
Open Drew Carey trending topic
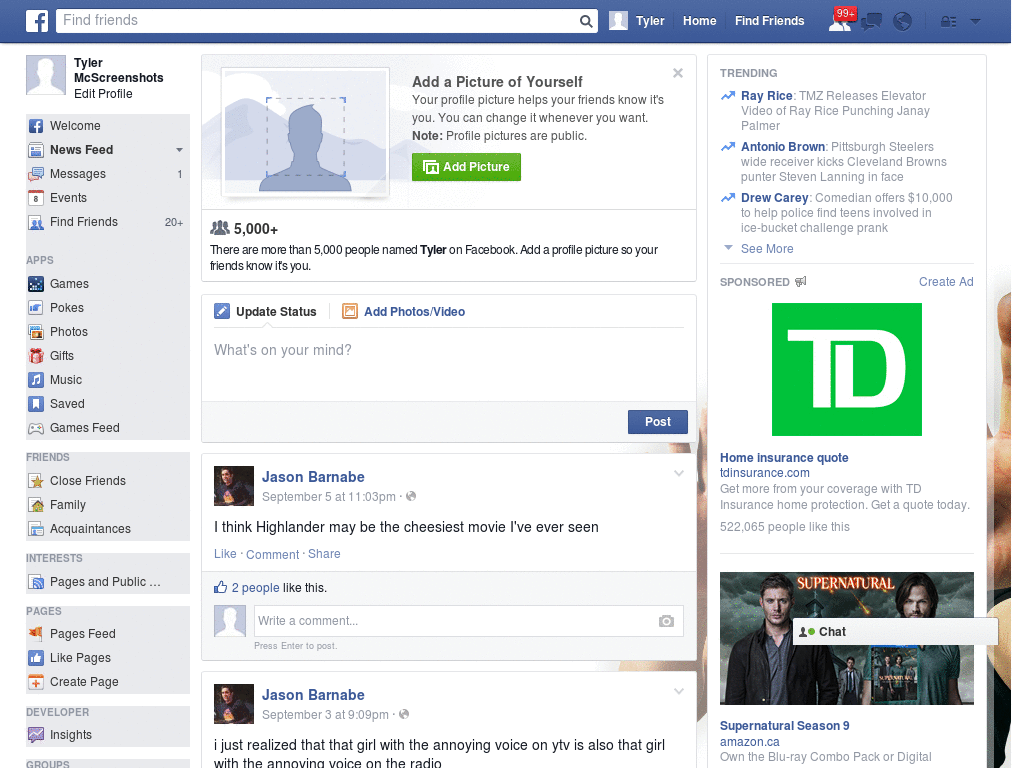pos(775,198)
